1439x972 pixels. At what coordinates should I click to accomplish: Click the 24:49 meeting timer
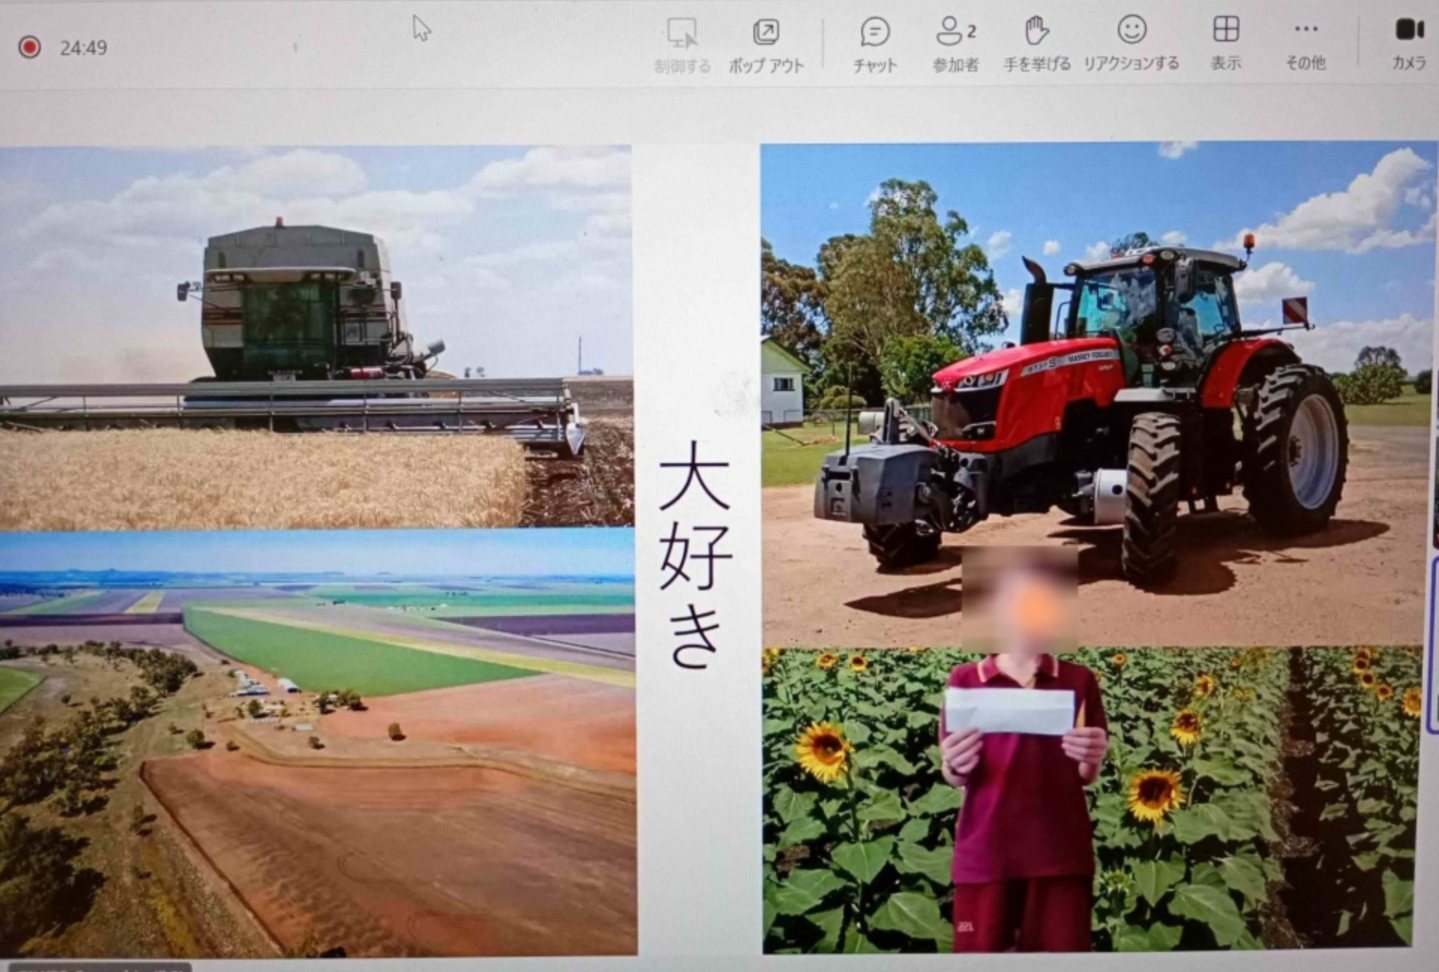[83, 47]
